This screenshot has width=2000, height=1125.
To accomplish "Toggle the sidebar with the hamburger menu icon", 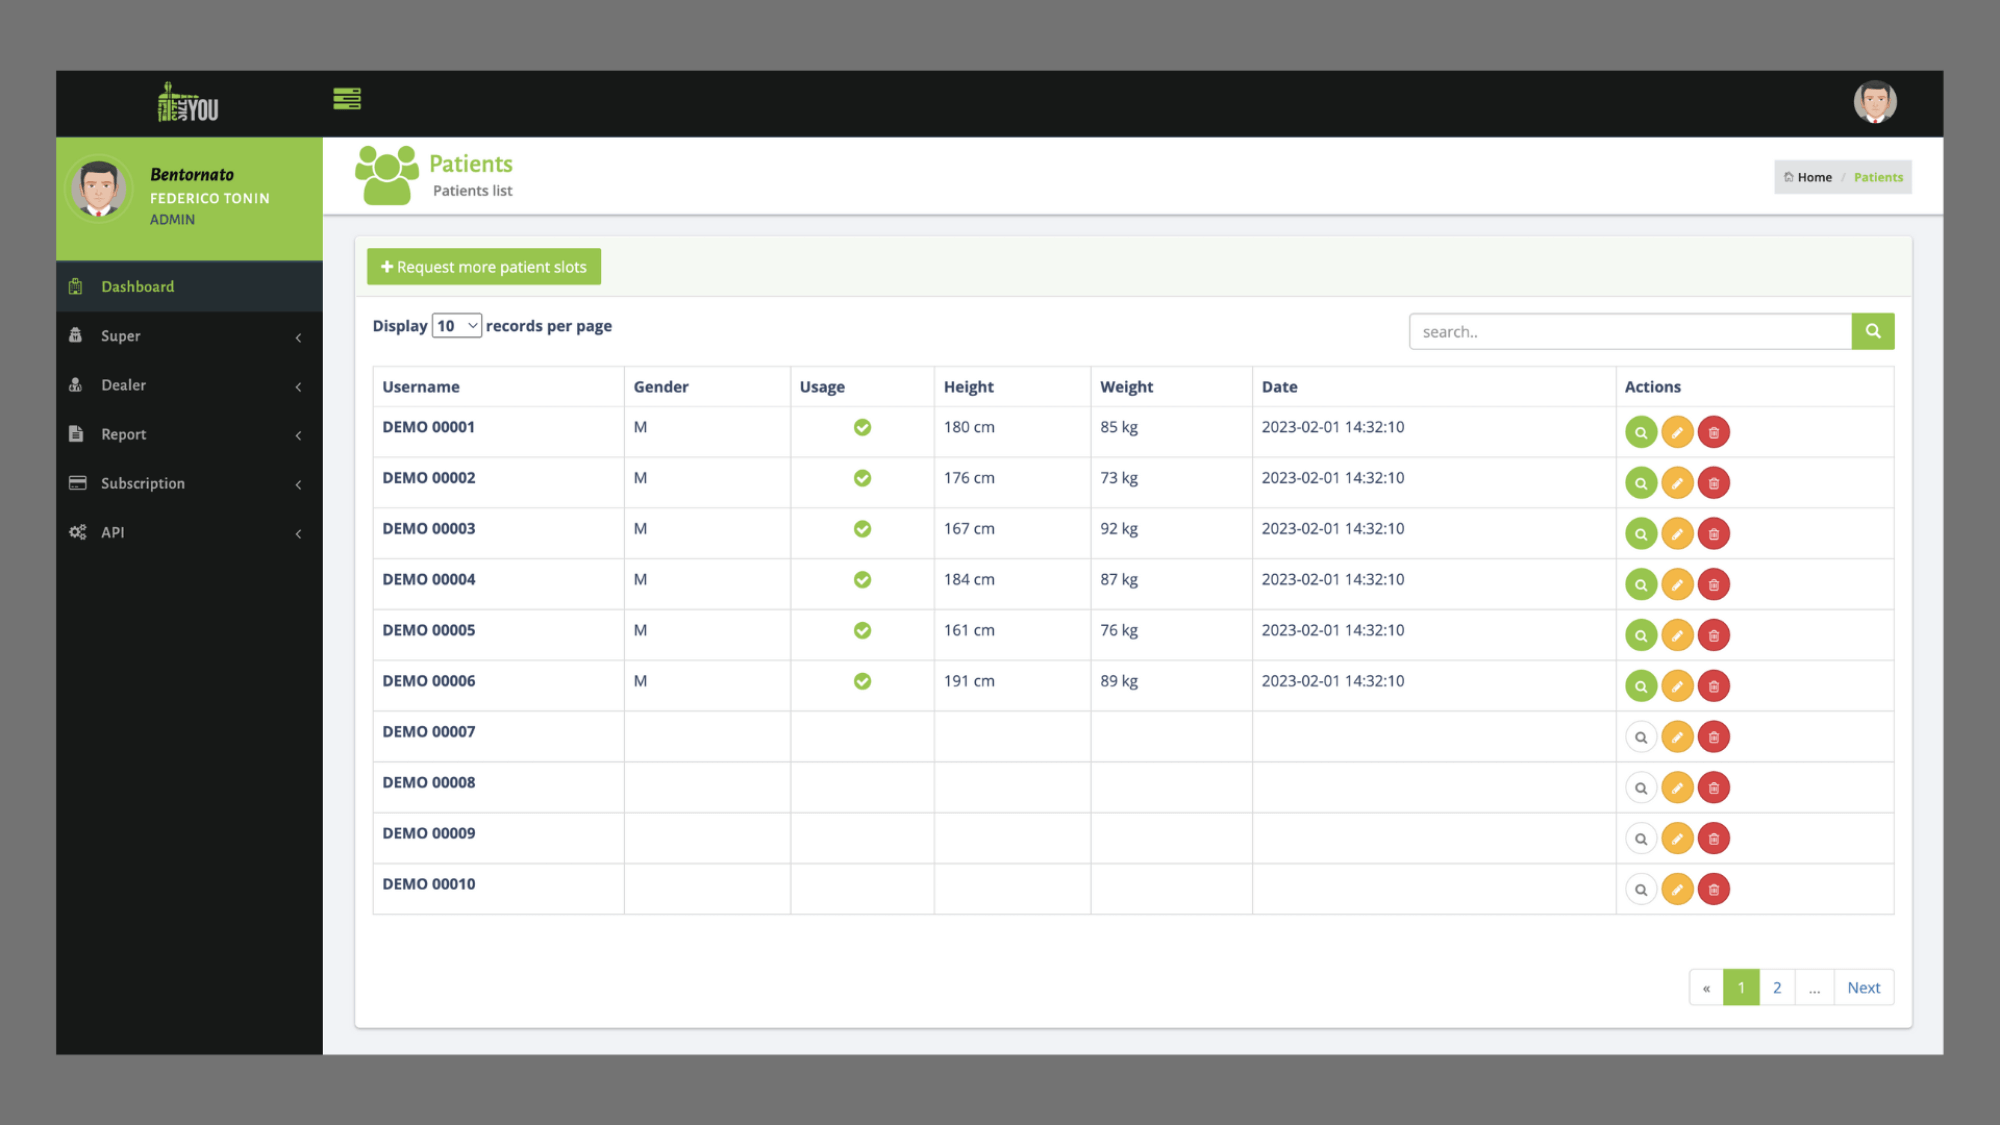I will click(347, 99).
